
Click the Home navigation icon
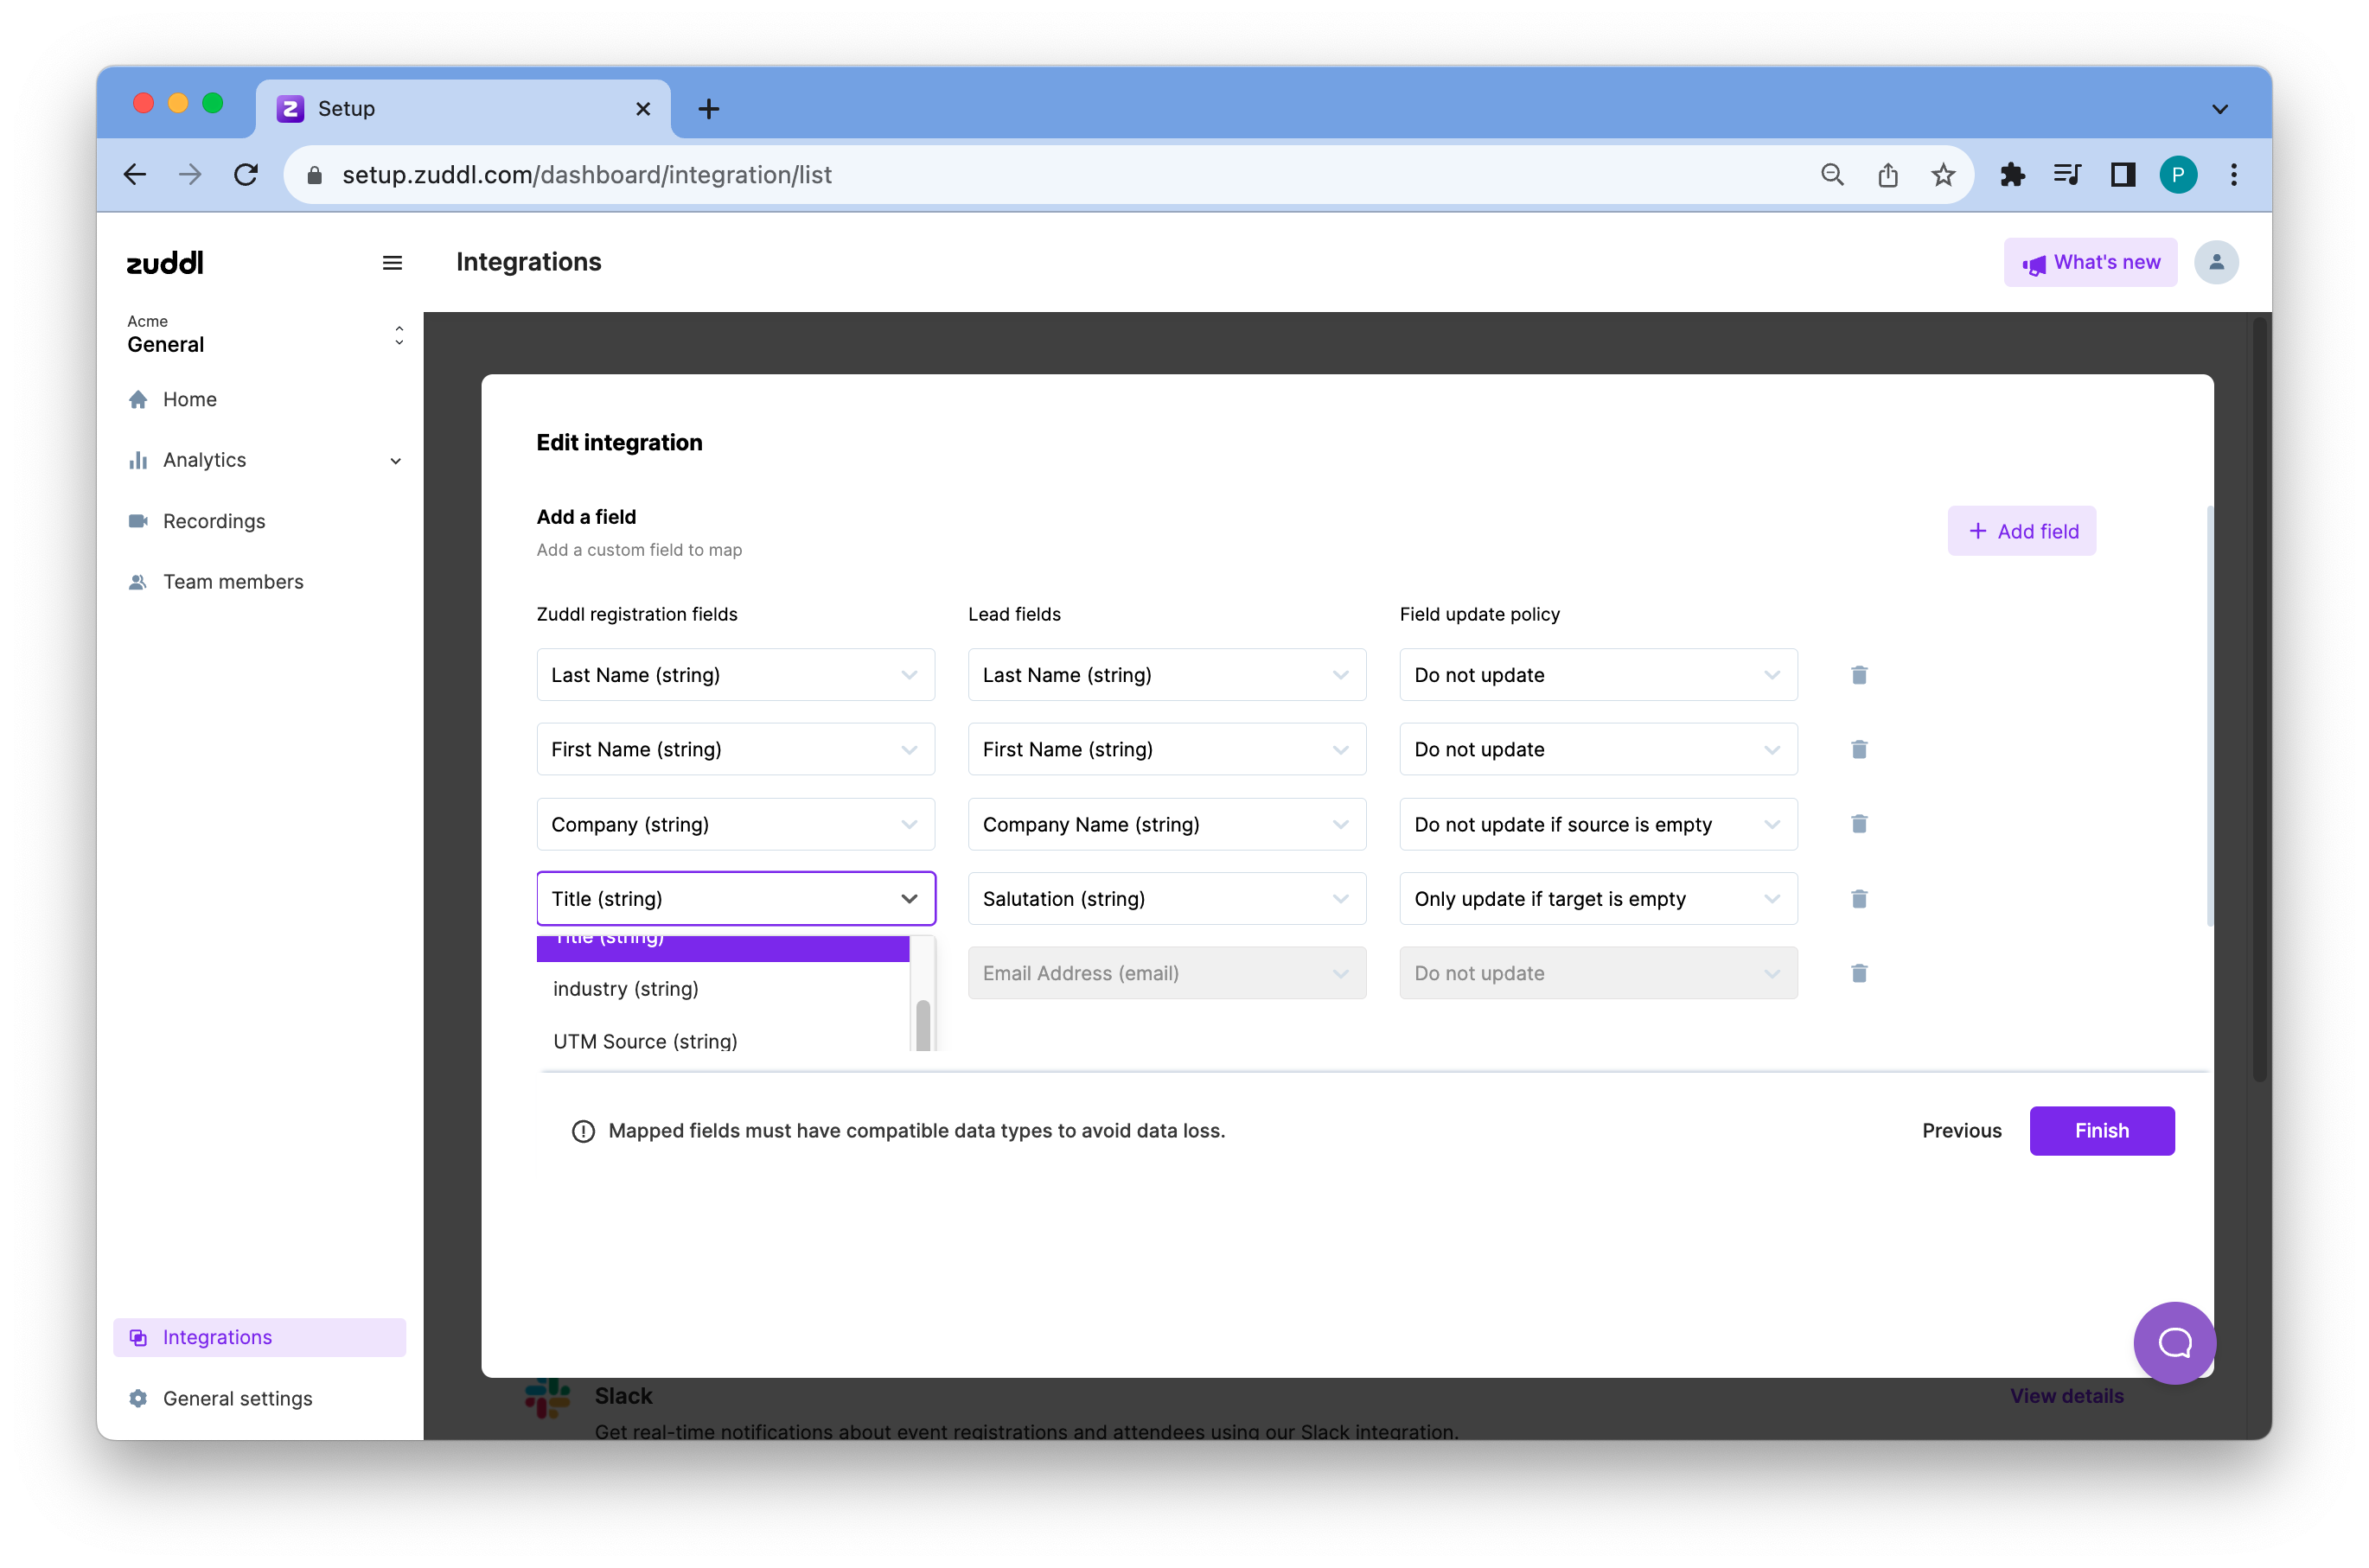[x=138, y=398]
